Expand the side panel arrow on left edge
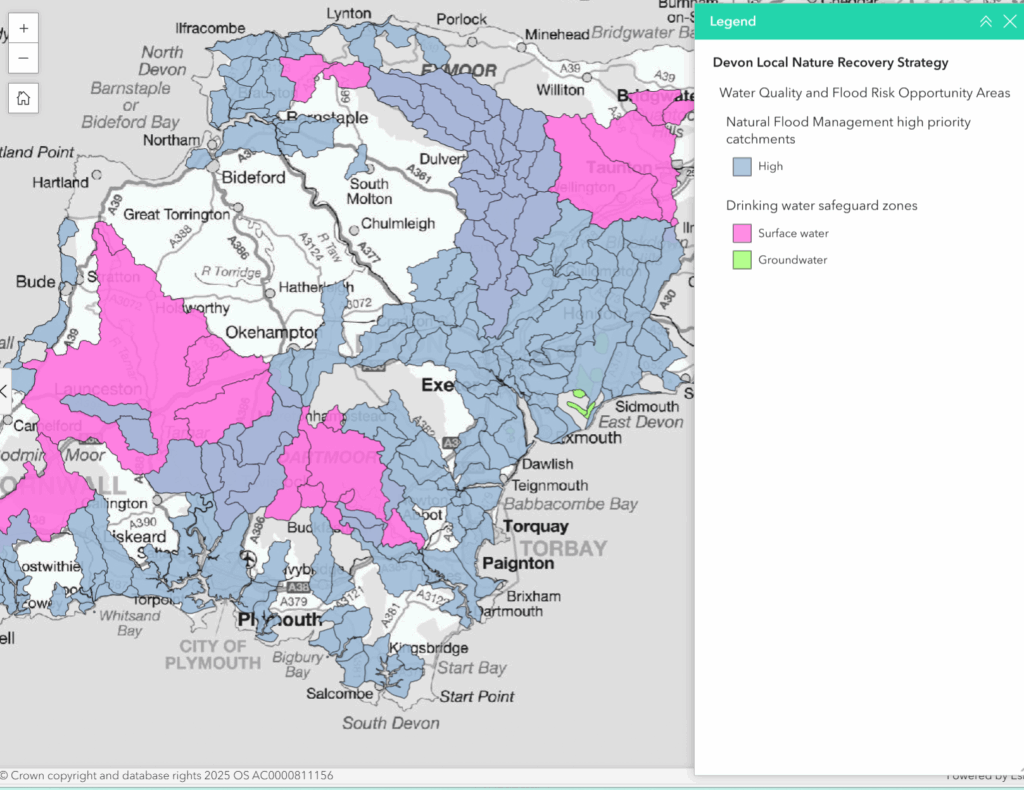This screenshot has height=790, width=1024. pos(4,391)
